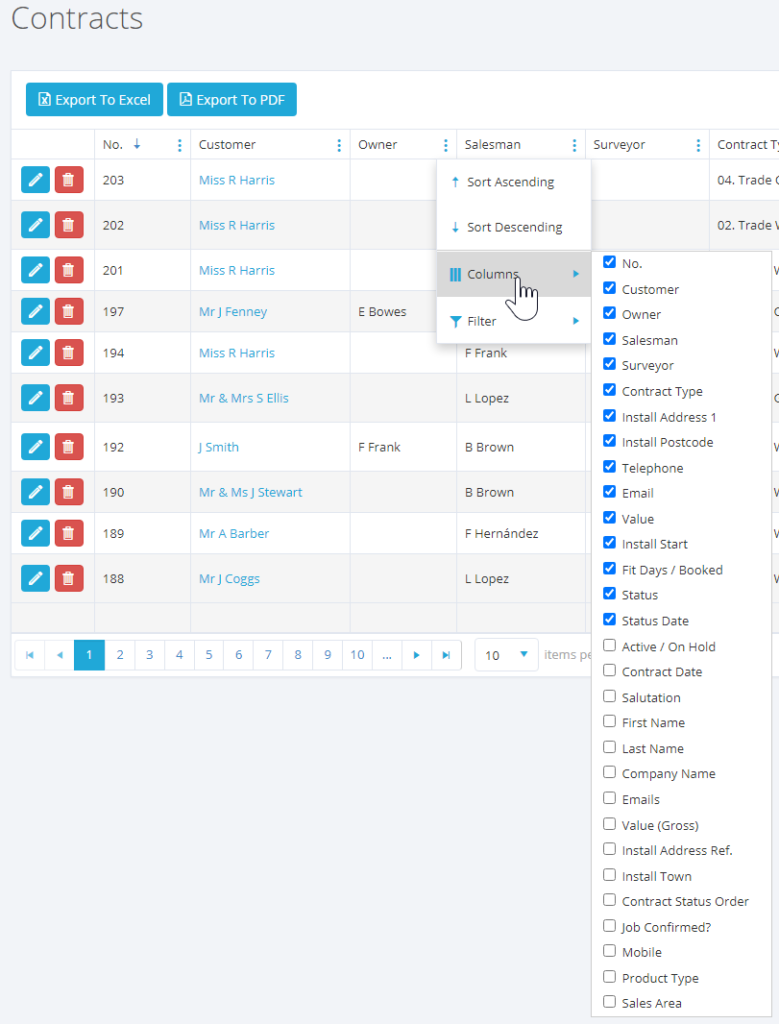
Task: Choose Sort Descending from the menu
Action: tap(514, 227)
